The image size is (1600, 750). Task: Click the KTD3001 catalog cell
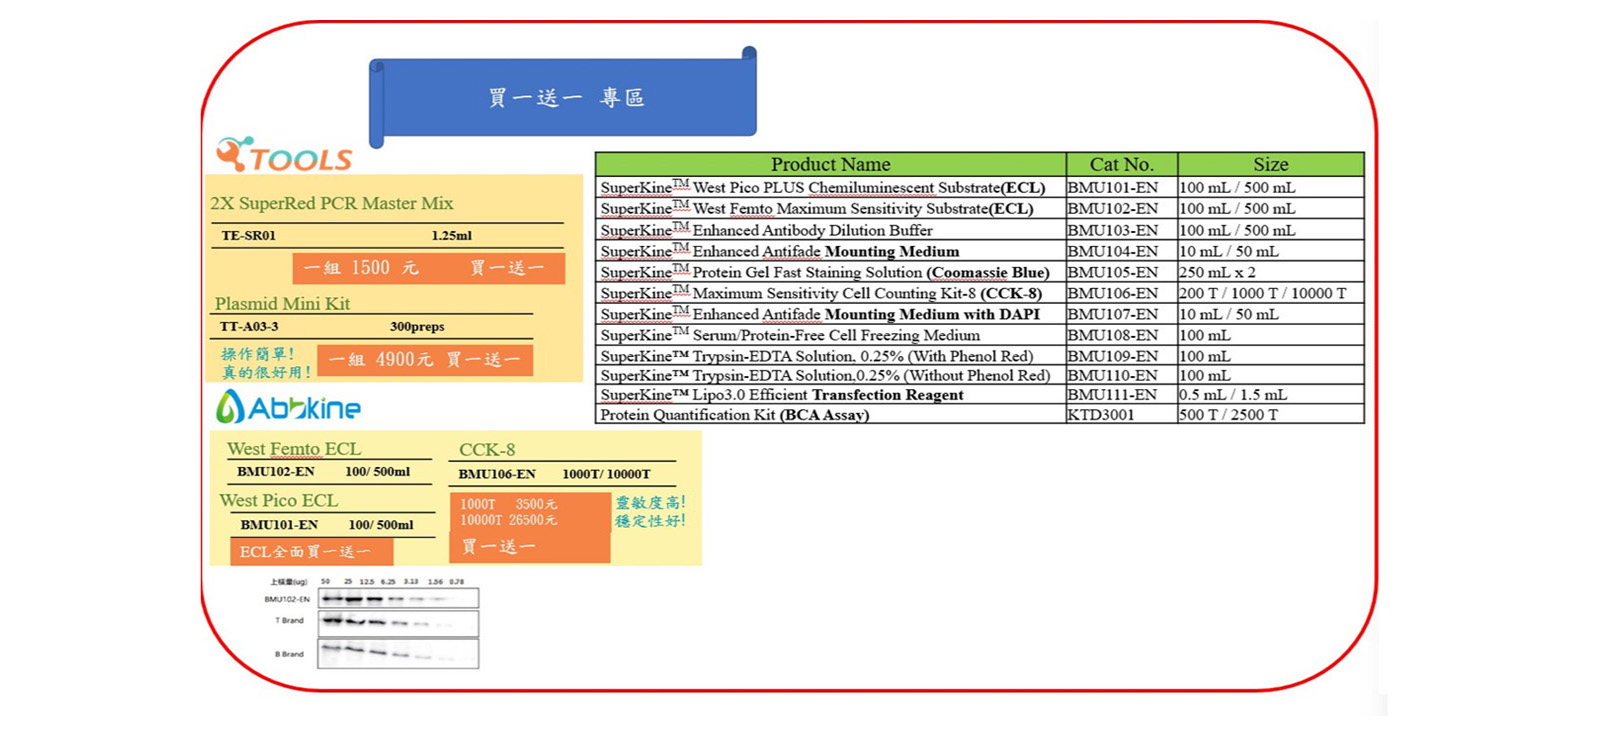(x=1122, y=414)
